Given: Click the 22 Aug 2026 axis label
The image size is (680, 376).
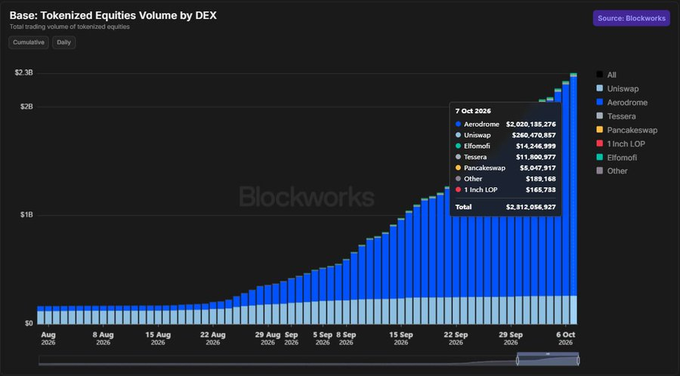Looking at the screenshot, I should click(x=213, y=338).
